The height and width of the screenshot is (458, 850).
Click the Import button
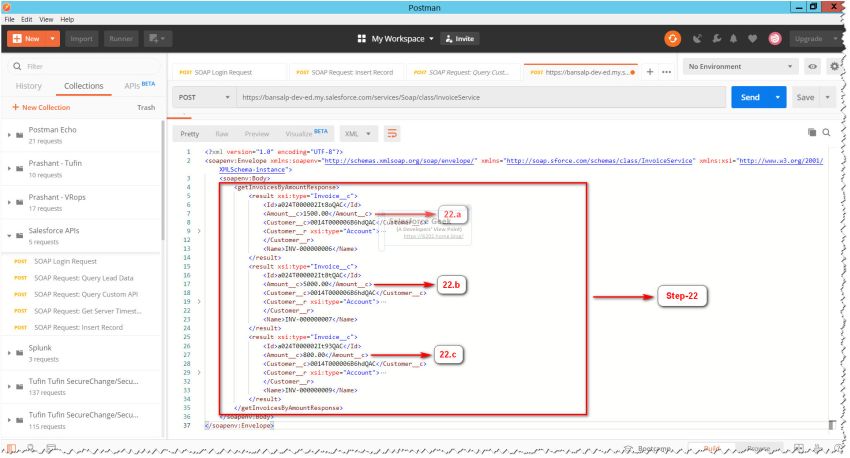pyautogui.click(x=81, y=38)
